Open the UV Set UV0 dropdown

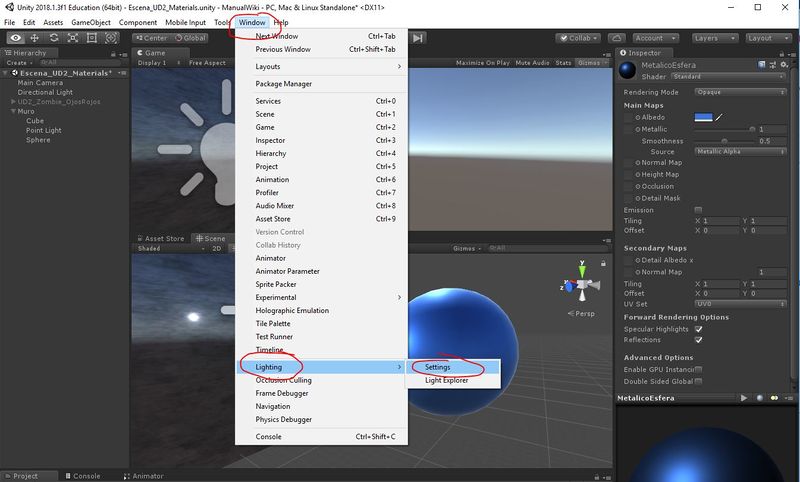pyautogui.click(x=740, y=304)
